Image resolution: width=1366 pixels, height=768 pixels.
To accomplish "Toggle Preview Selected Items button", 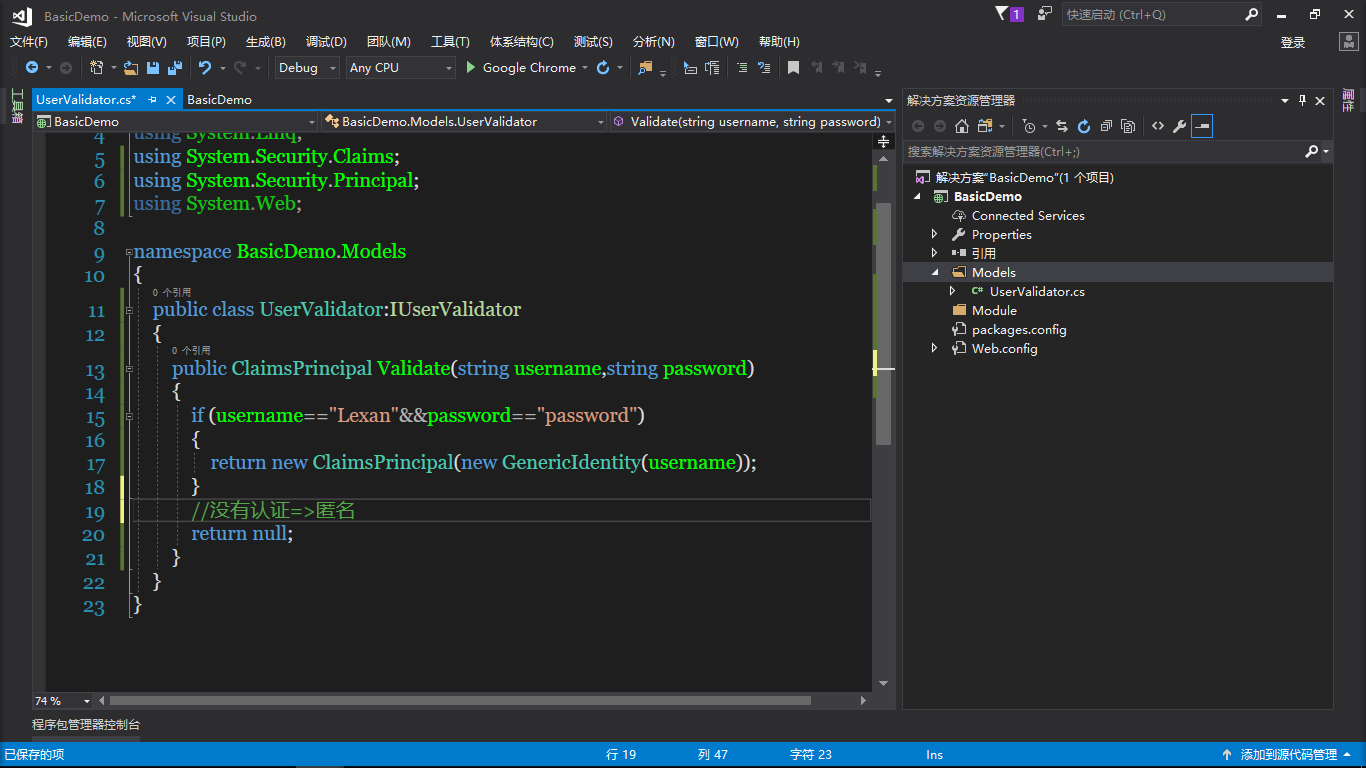I will coord(1202,126).
